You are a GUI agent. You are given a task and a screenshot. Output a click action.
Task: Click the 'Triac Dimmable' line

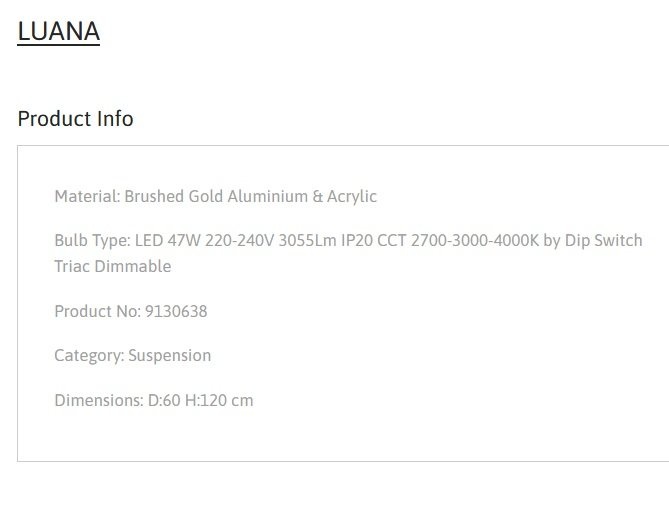(113, 266)
